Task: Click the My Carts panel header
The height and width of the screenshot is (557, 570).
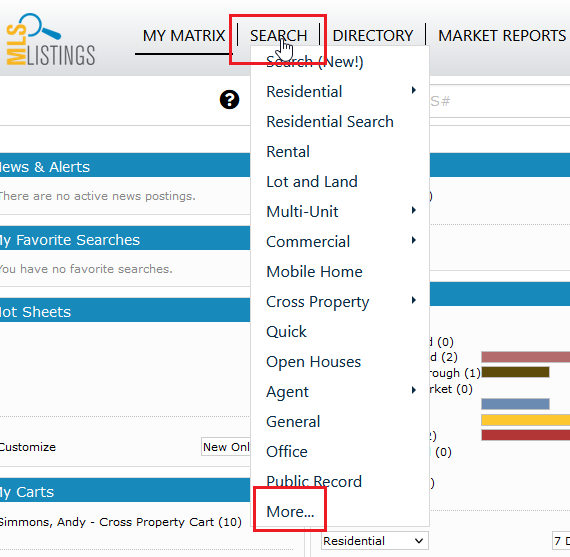Action: click(125, 490)
